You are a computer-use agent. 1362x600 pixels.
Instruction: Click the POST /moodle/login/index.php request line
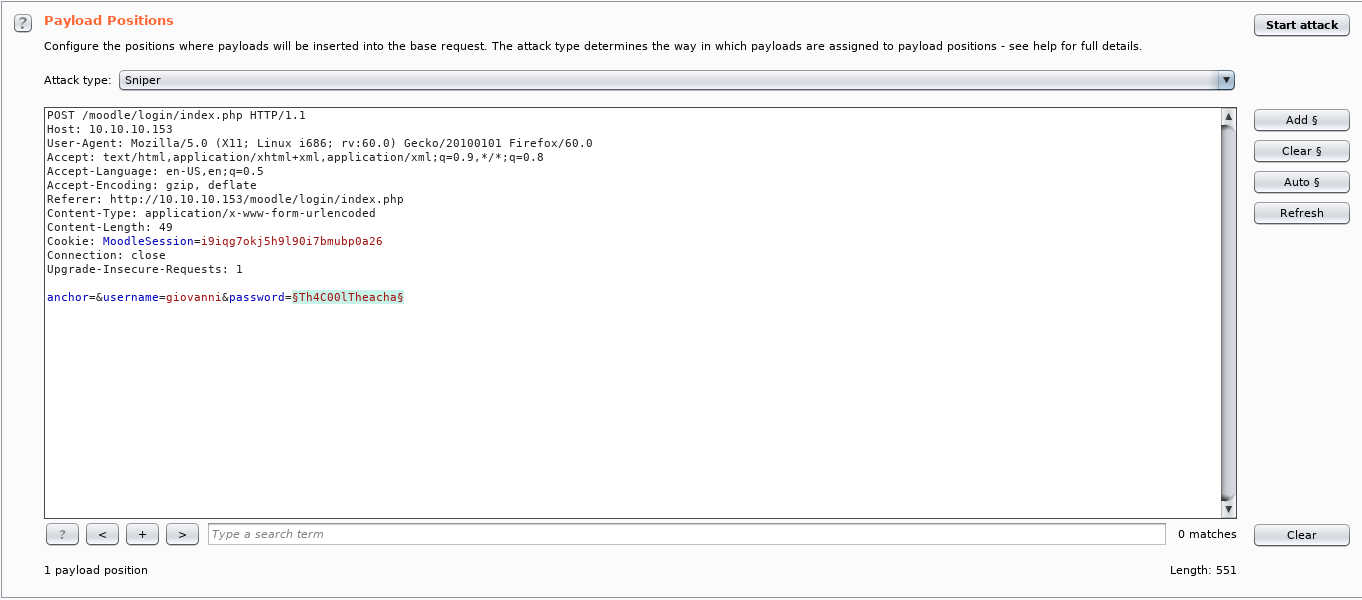pyautogui.click(x=176, y=115)
